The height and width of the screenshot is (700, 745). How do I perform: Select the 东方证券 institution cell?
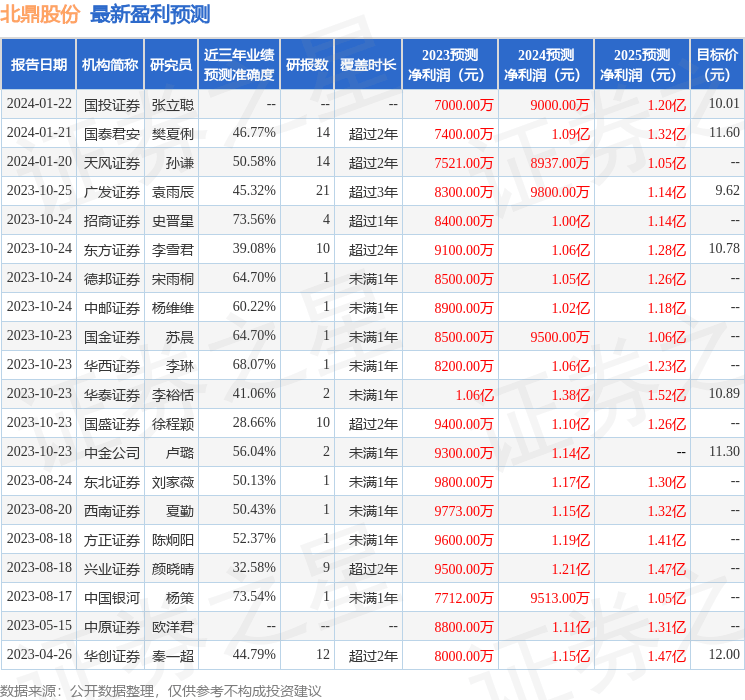(112, 250)
